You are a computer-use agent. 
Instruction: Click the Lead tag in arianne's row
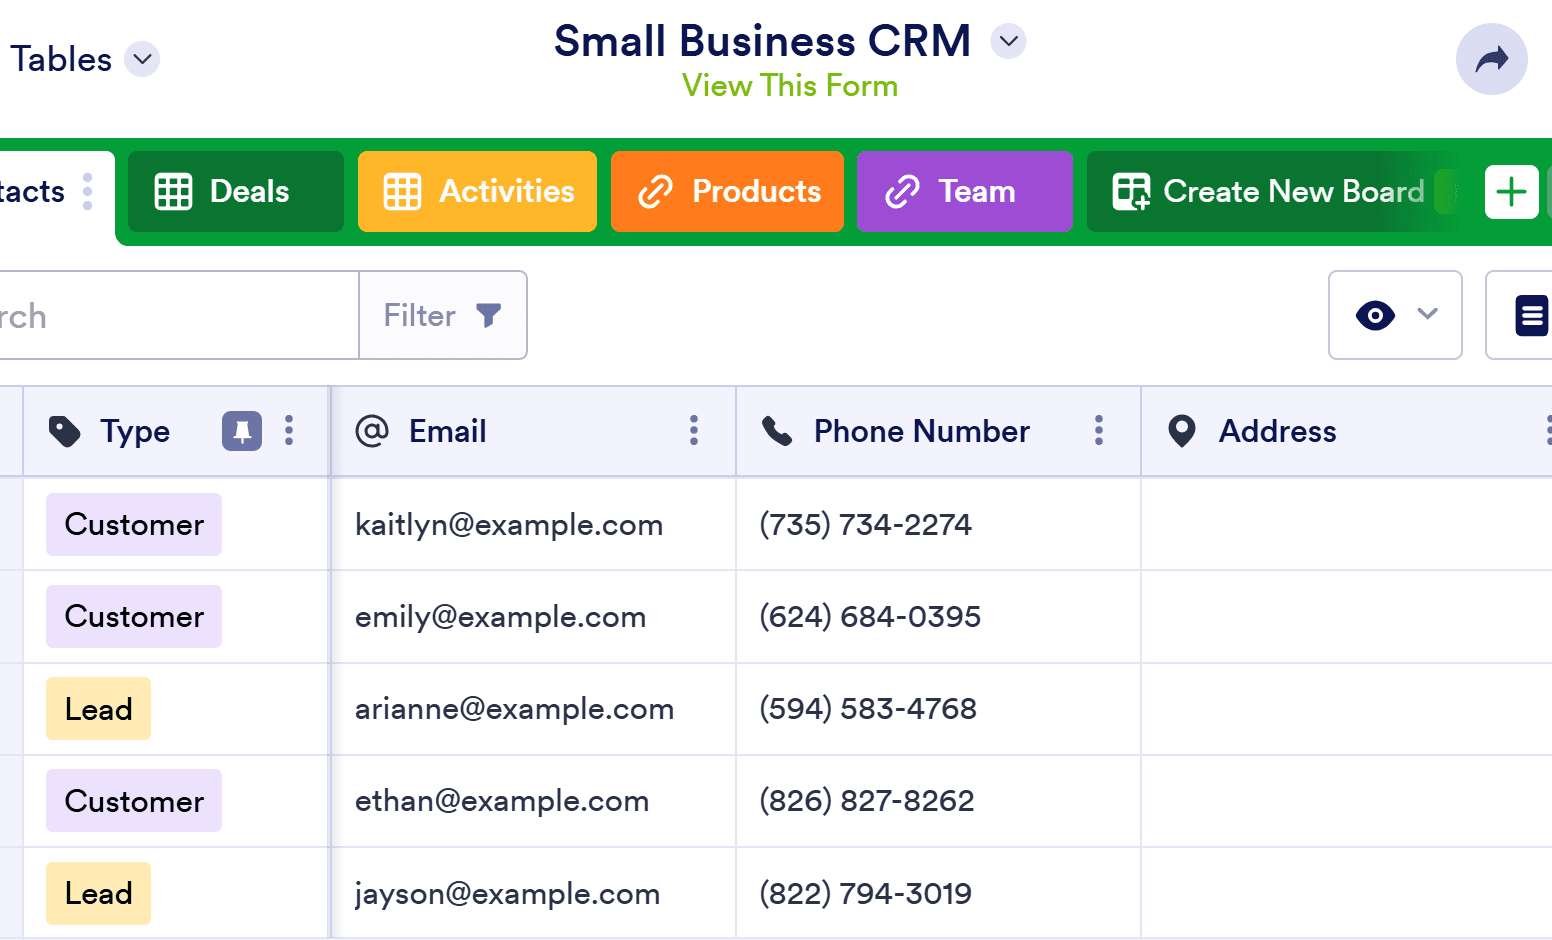coord(98,709)
